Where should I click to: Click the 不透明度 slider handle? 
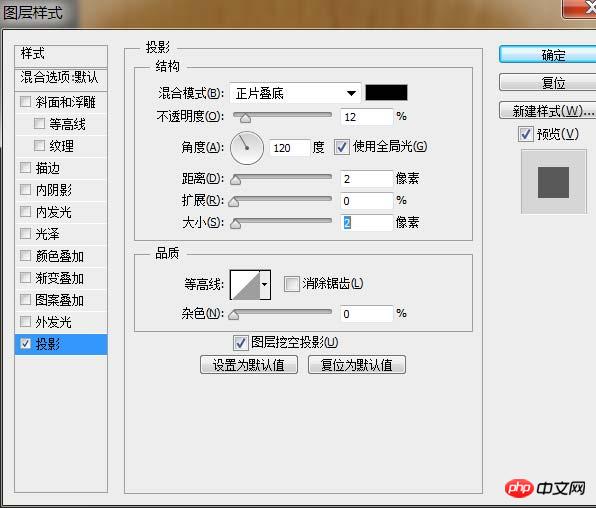pyautogui.click(x=246, y=118)
